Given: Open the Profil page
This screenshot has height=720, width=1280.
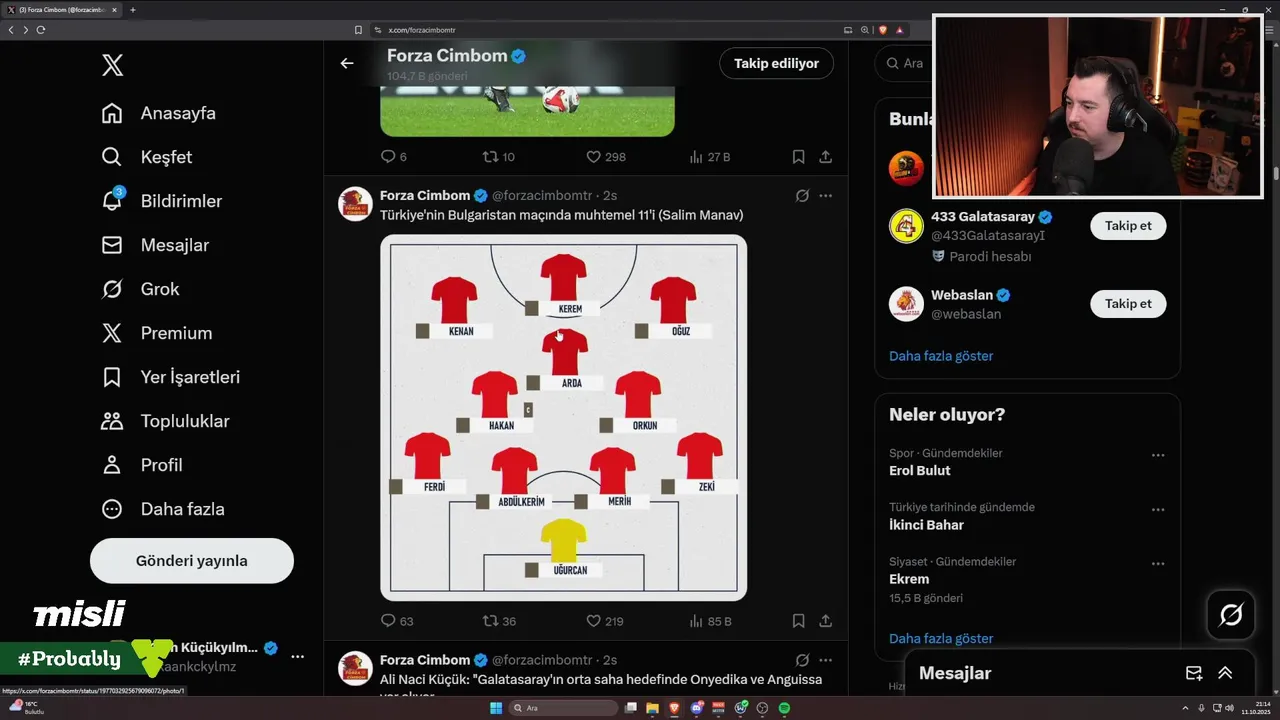Looking at the screenshot, I should (x=141, y=465).
